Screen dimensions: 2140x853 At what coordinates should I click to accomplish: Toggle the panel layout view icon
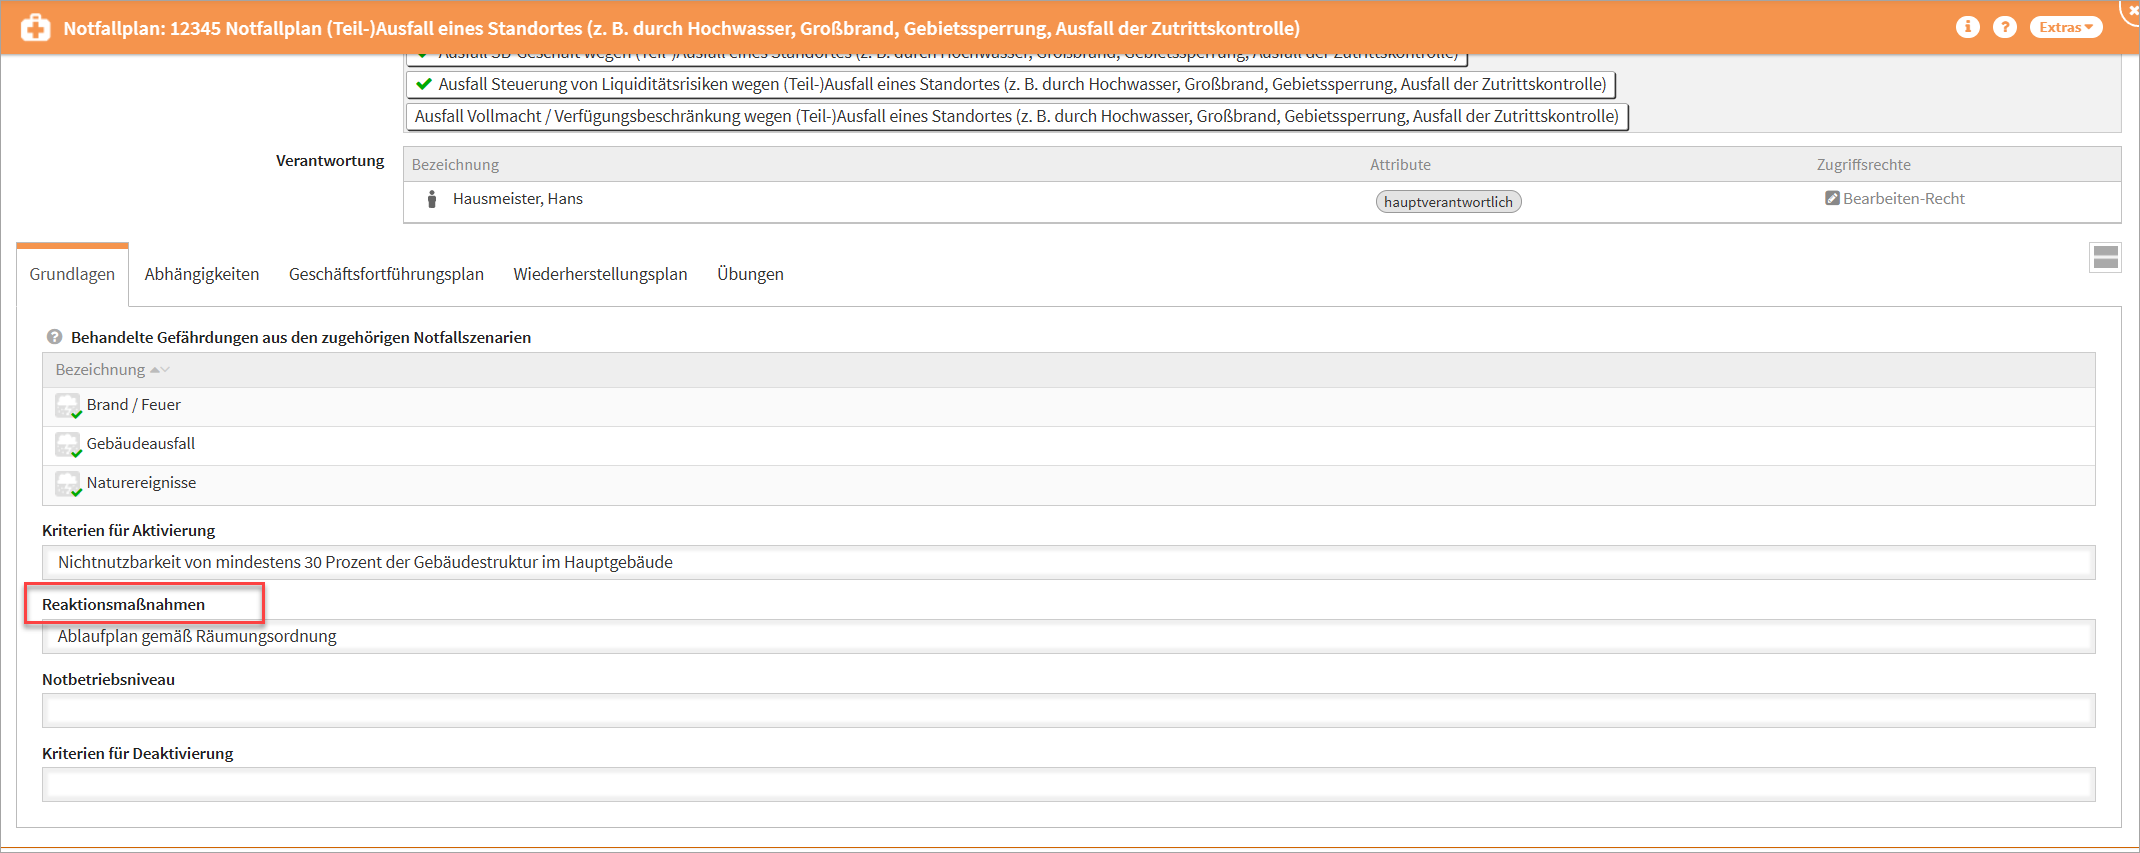point(2105,258)
